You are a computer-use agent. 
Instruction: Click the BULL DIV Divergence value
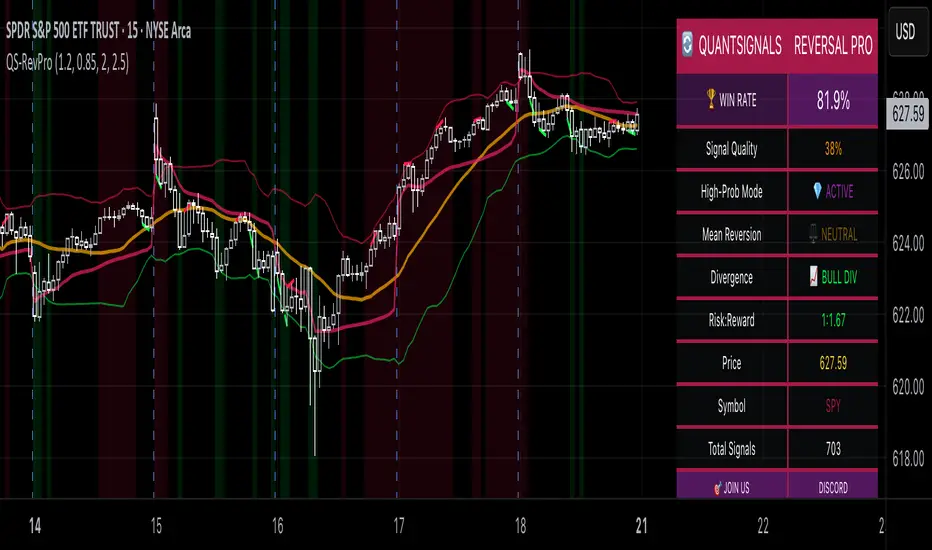coord(839,277)
